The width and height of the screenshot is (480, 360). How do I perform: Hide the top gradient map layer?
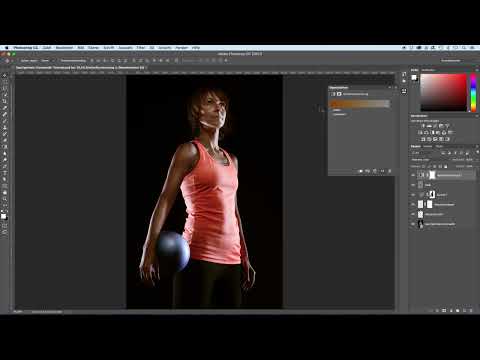click(x=413, y=175)
